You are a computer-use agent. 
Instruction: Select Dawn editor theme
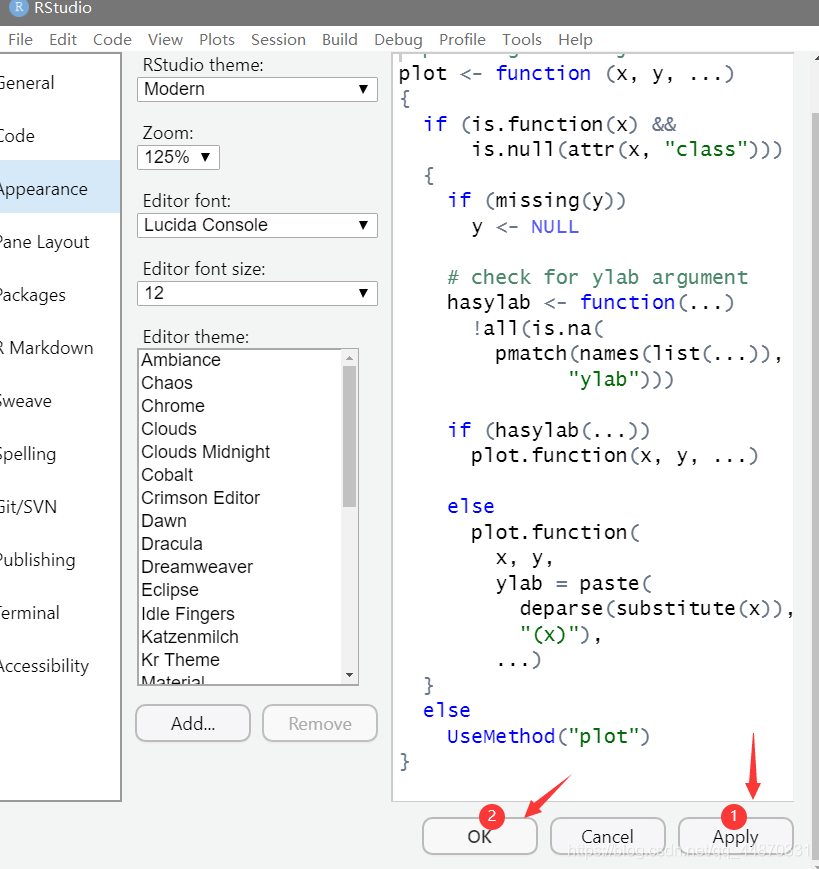(240, 521)
